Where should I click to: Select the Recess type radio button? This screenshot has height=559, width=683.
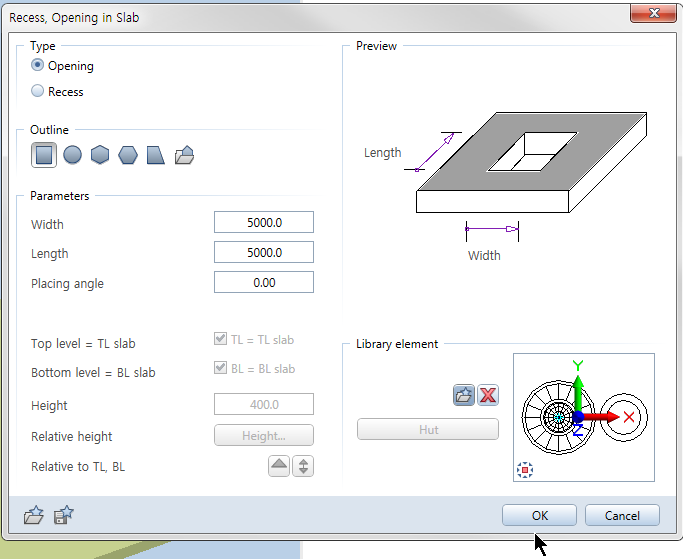coord(38,92)
